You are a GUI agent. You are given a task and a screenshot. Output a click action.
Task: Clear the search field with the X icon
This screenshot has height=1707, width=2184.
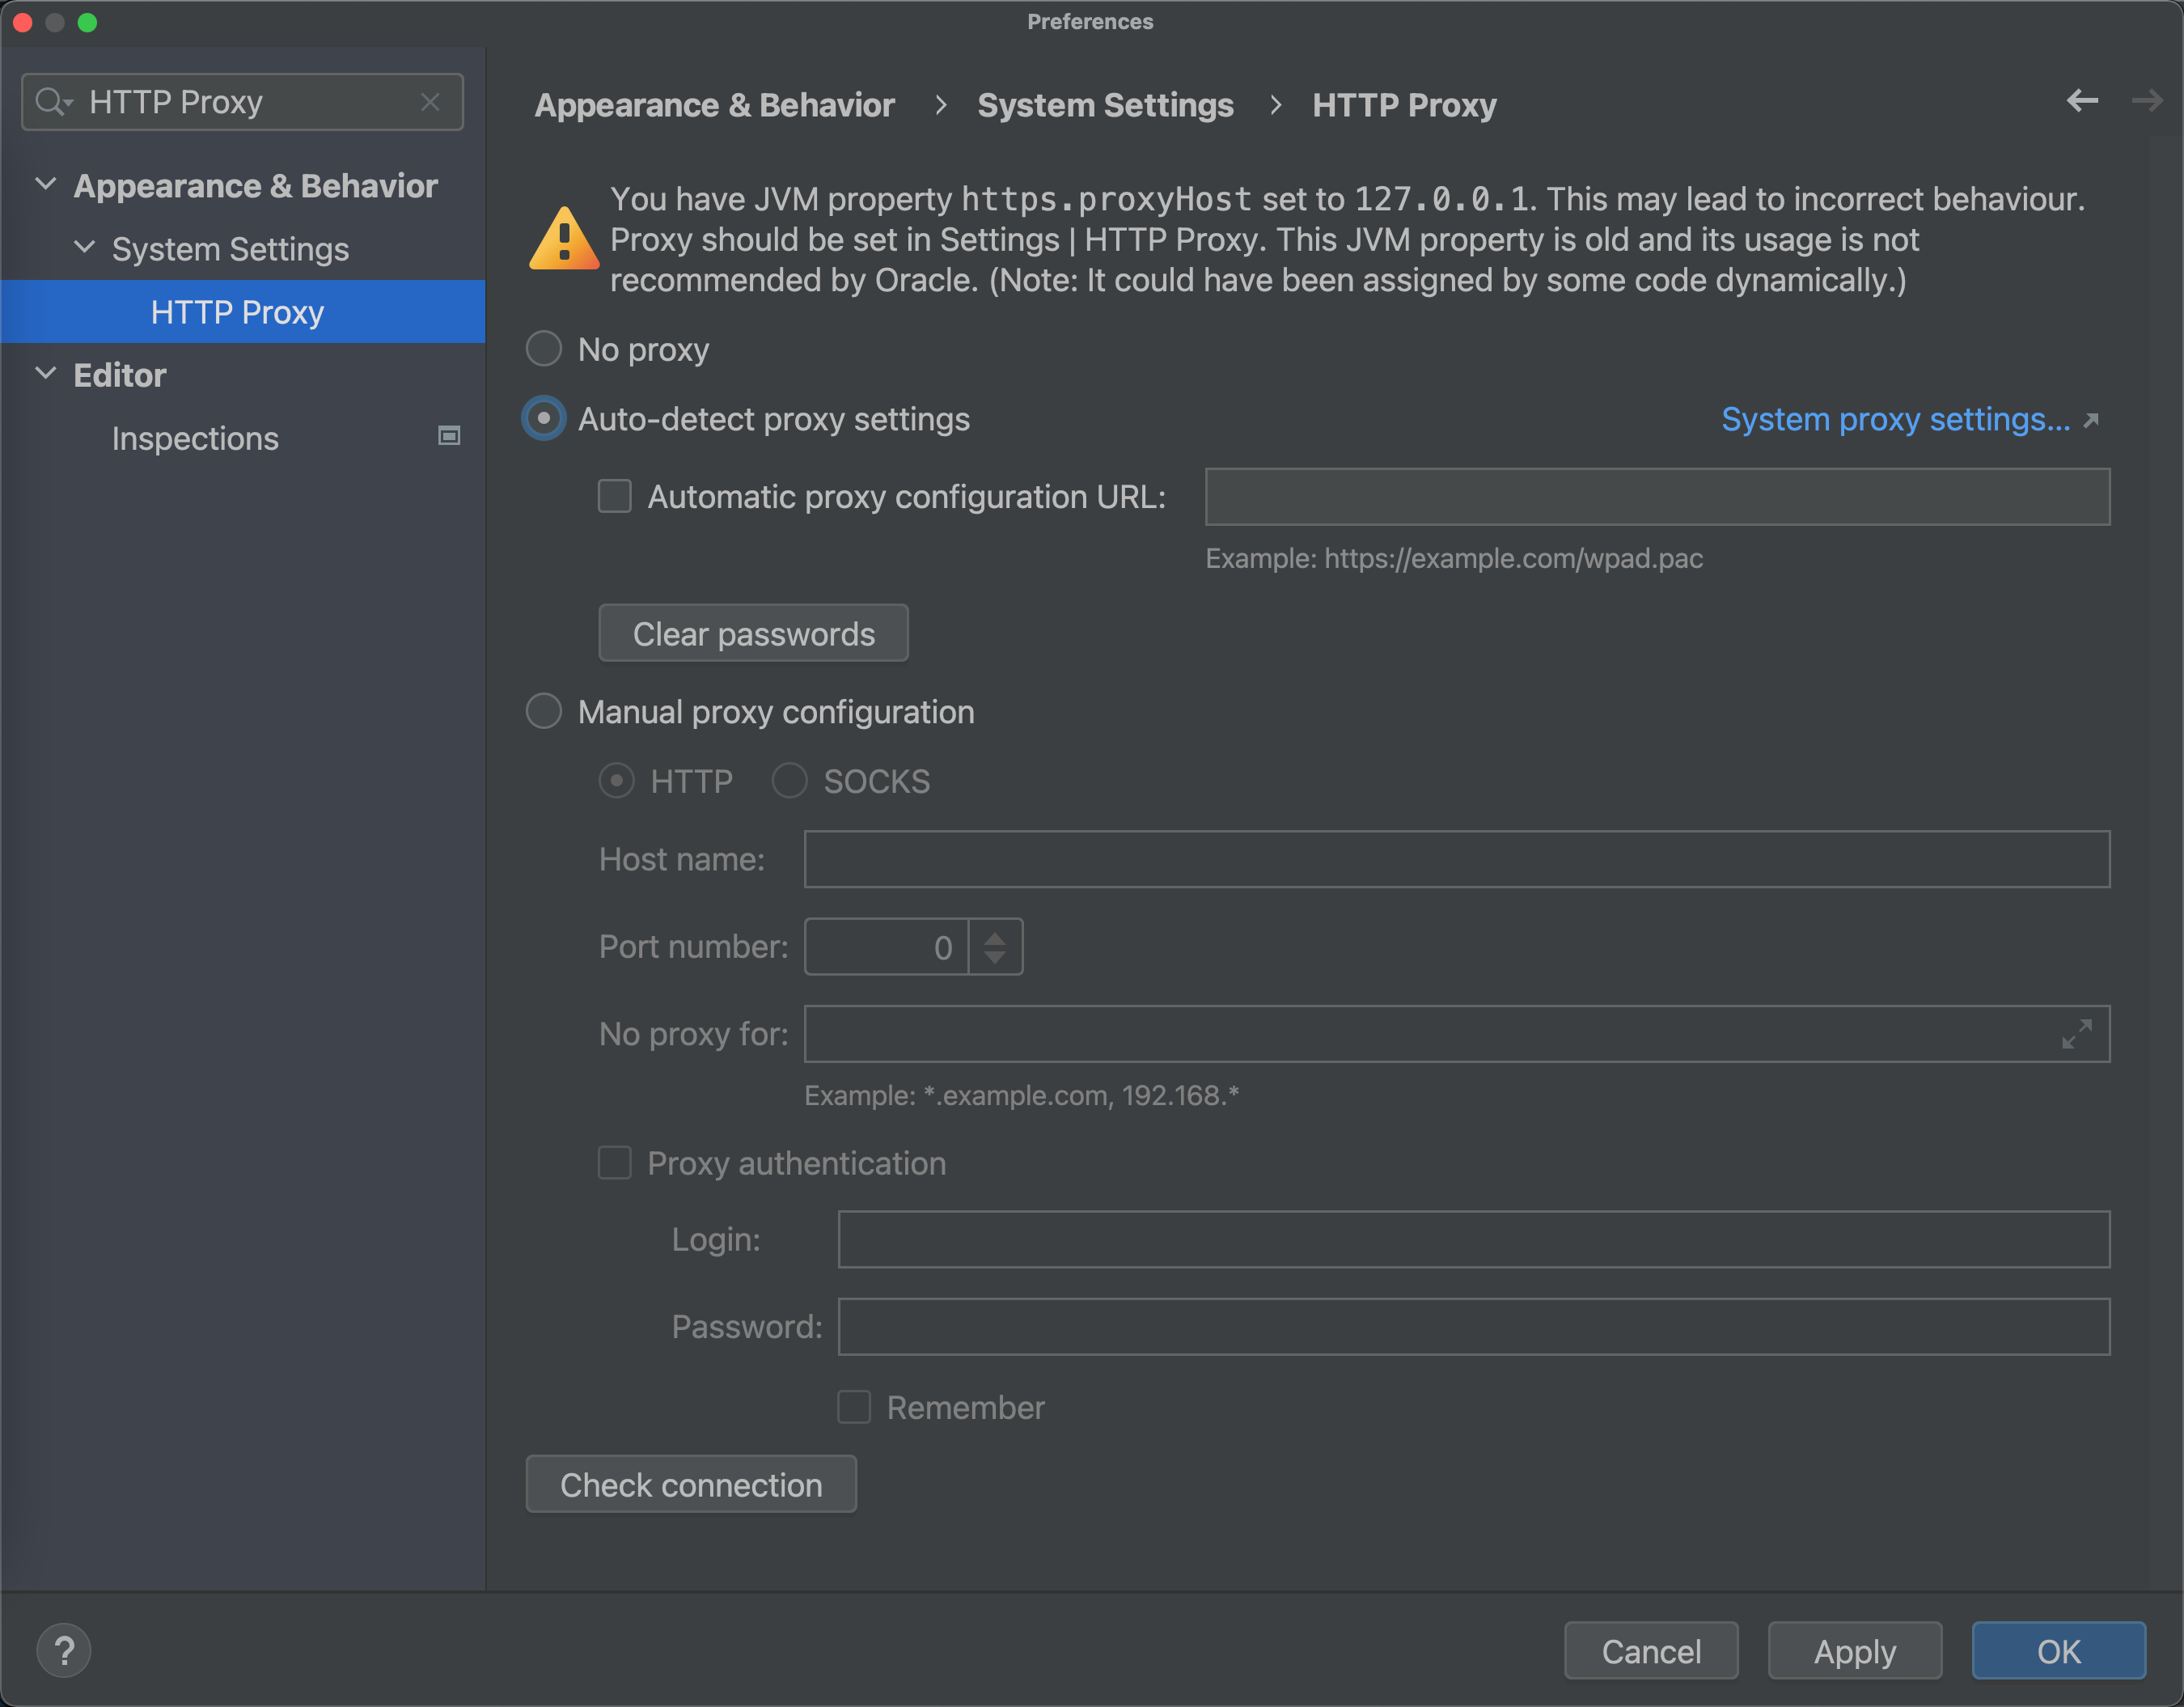(430, 101)
